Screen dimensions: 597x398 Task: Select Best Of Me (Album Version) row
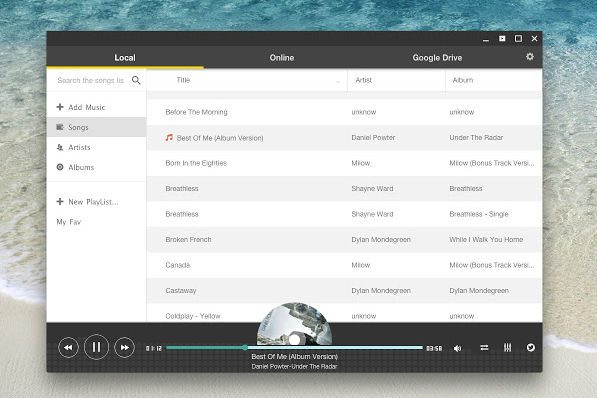tap(344, 137)
